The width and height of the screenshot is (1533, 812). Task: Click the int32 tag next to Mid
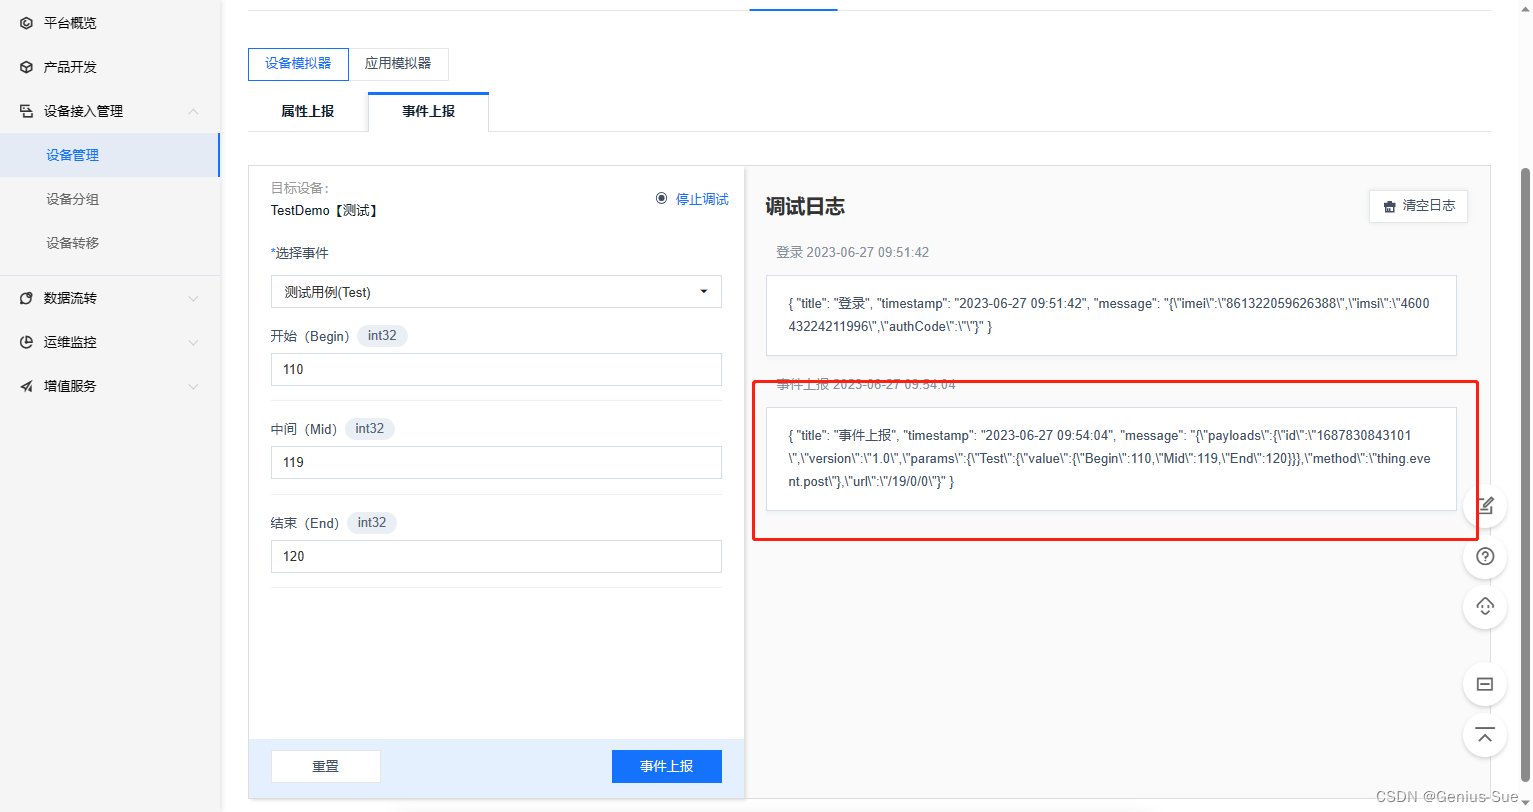370,429
